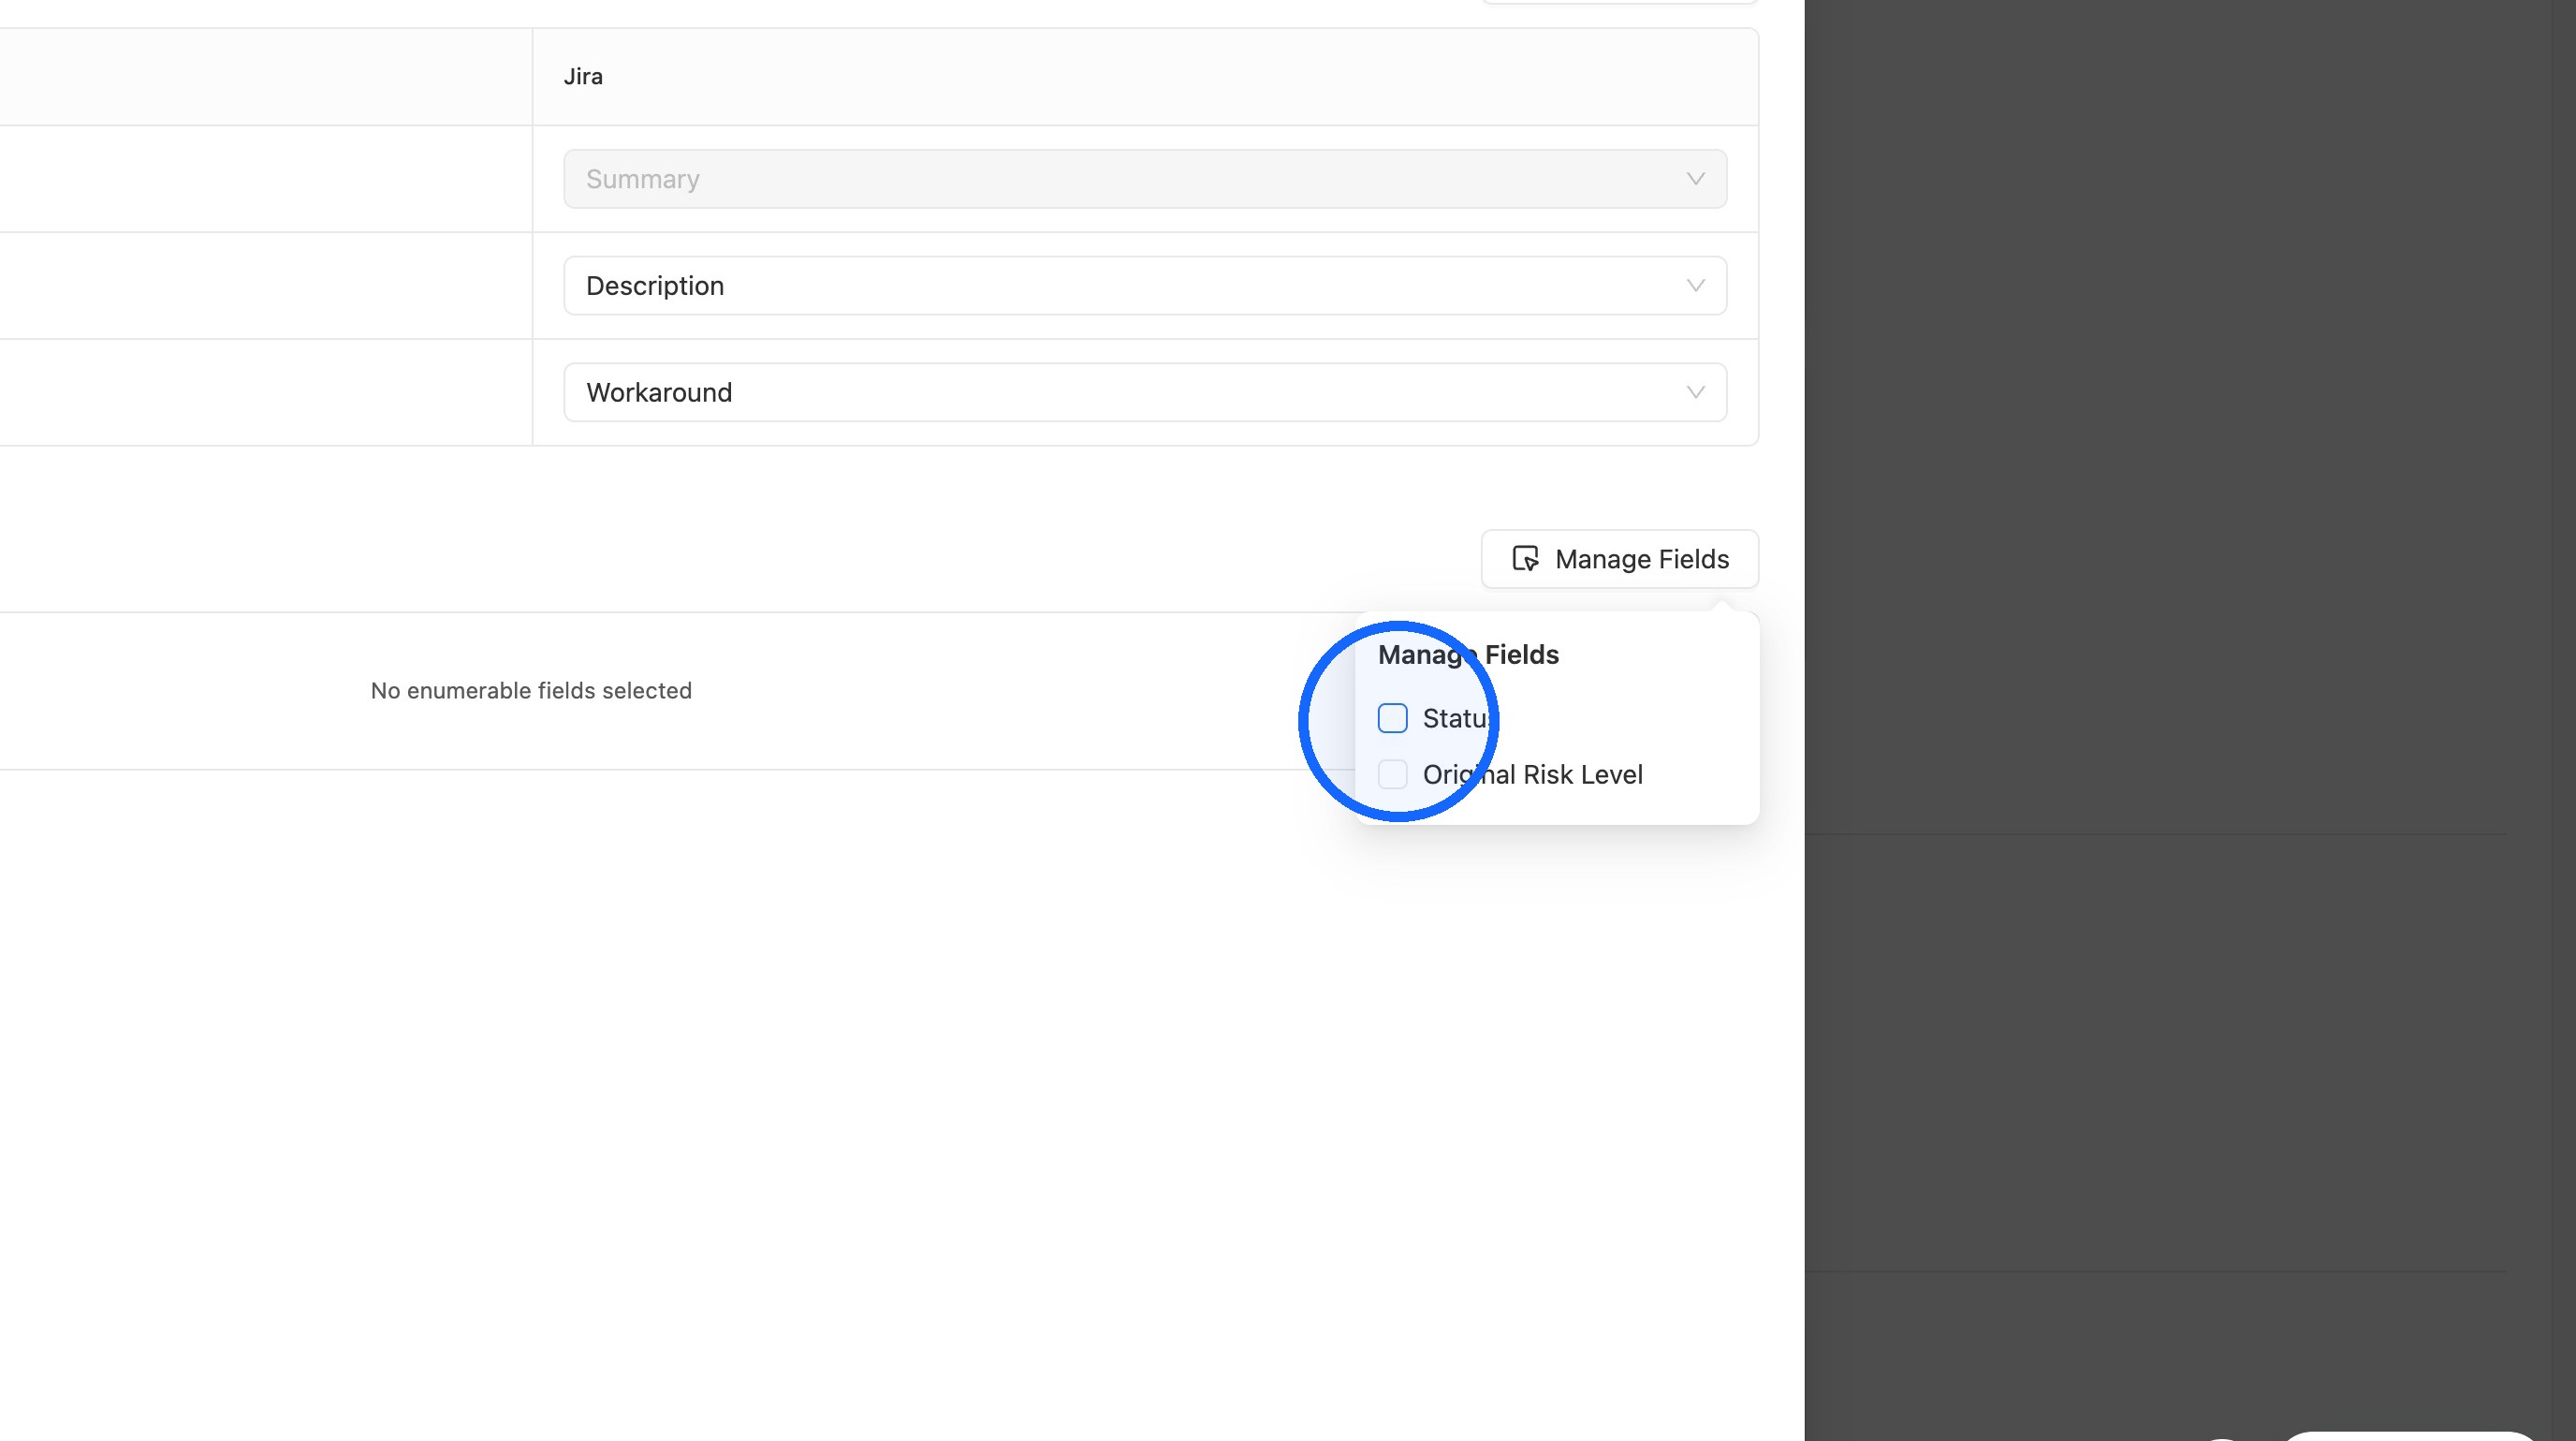Open the Description dropdown
Image resolution: width=2576 pixels, height=1441 pixels.
[1145, 286]
